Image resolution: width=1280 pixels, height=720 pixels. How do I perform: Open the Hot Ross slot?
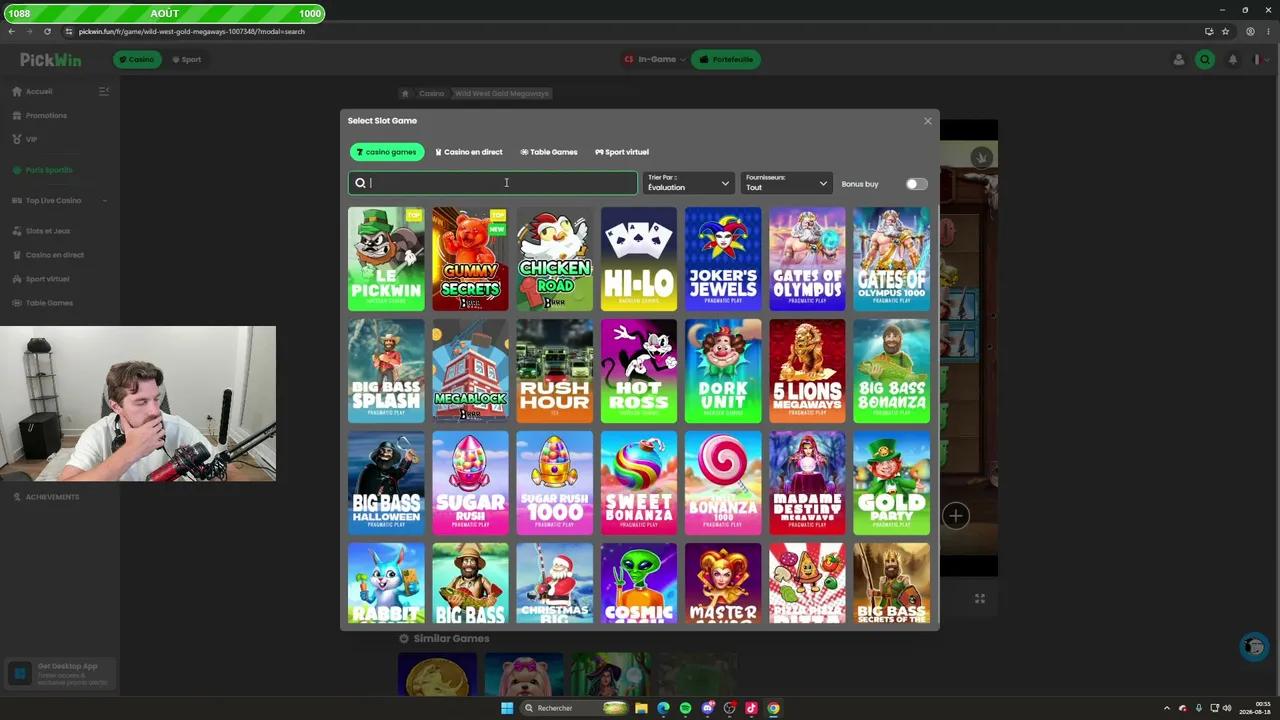pyautogui.click(x=638, y=371)
